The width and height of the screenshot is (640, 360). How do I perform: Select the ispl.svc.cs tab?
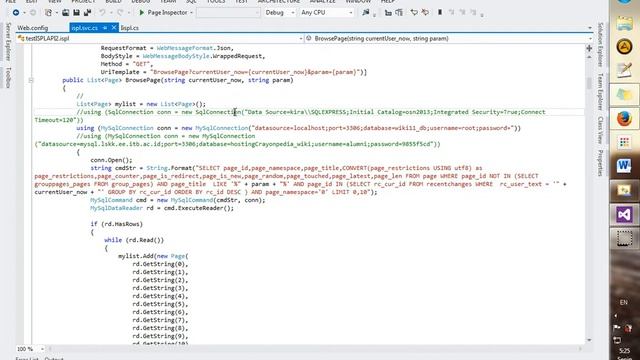pyautogui.click(x=85, y=28)
